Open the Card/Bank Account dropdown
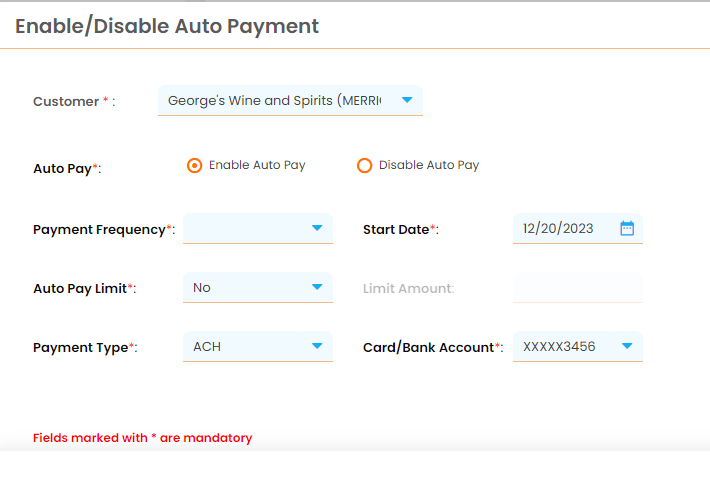The image size is (710, 482). coord(578,346)
